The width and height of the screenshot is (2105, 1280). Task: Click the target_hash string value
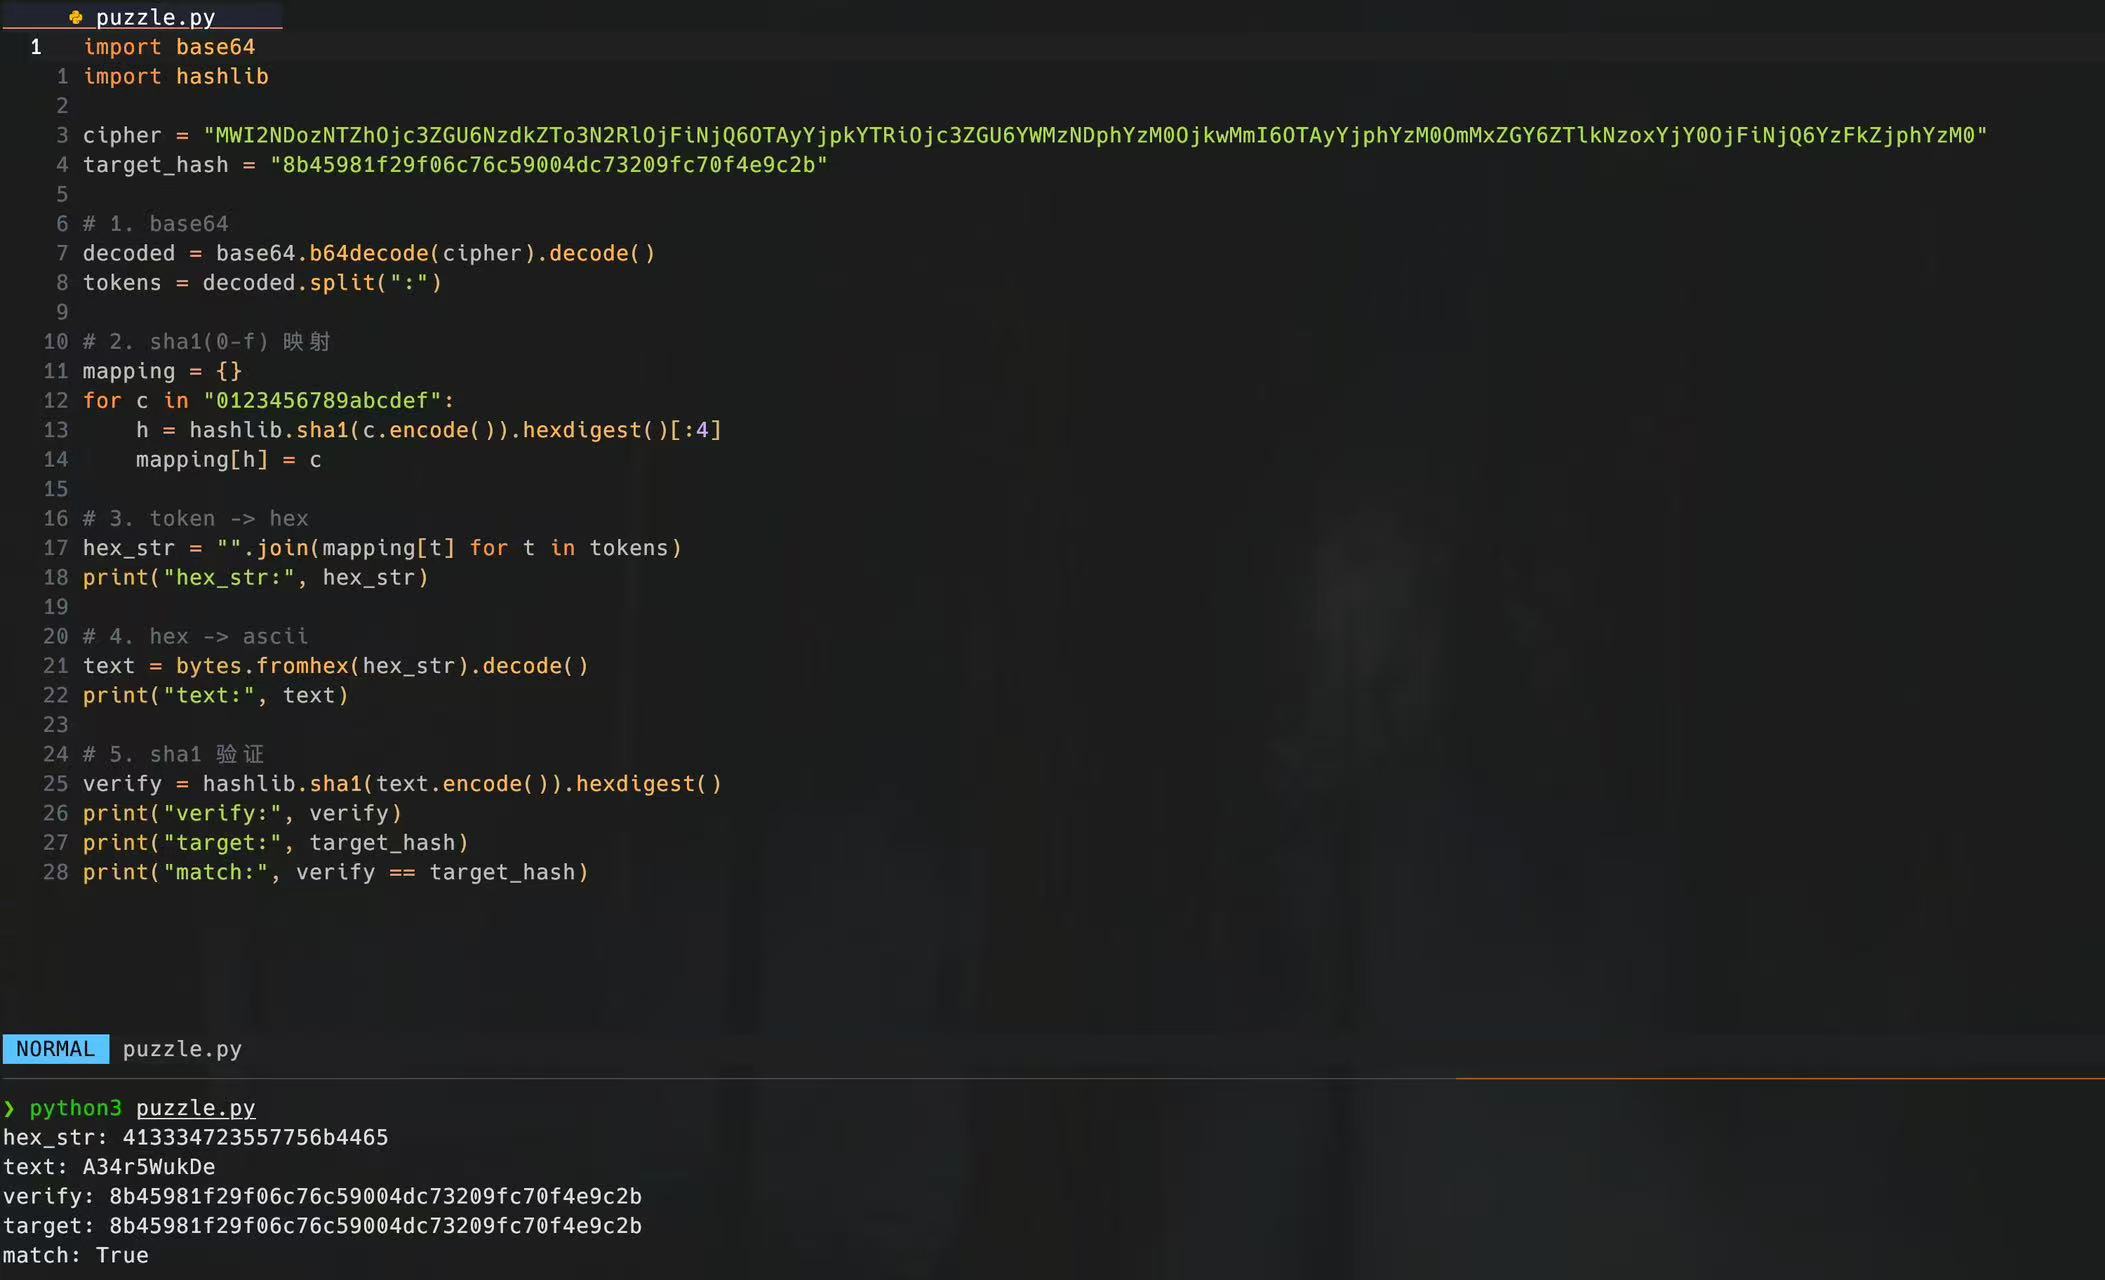click(x=548, y=165)
